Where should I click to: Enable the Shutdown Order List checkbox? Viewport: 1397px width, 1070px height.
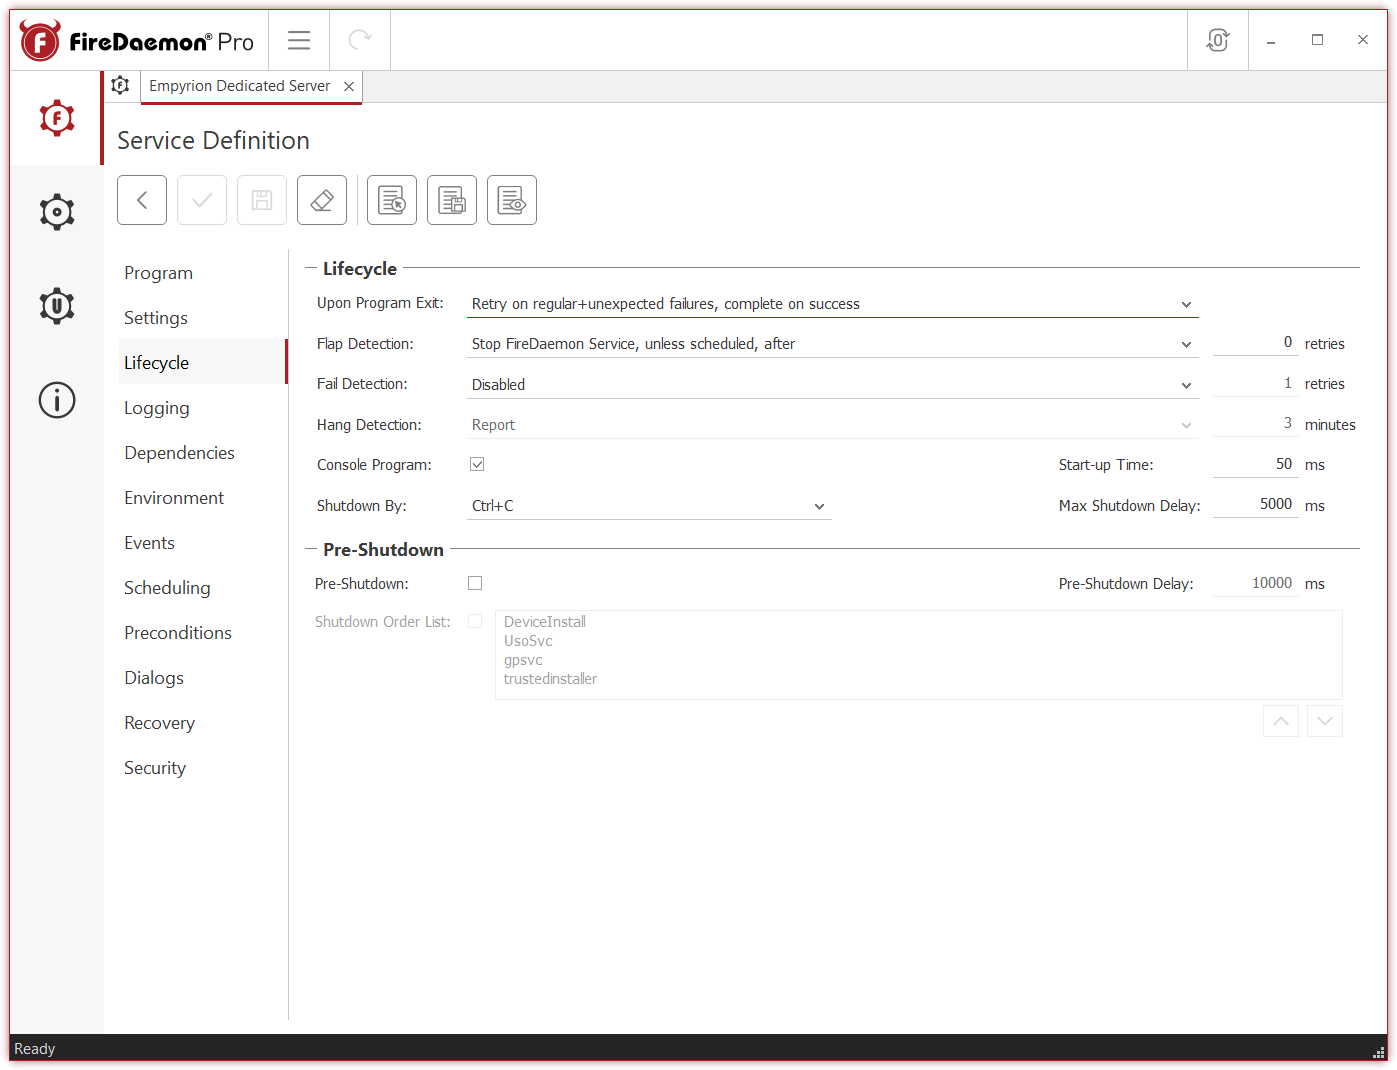click(475, 620)
